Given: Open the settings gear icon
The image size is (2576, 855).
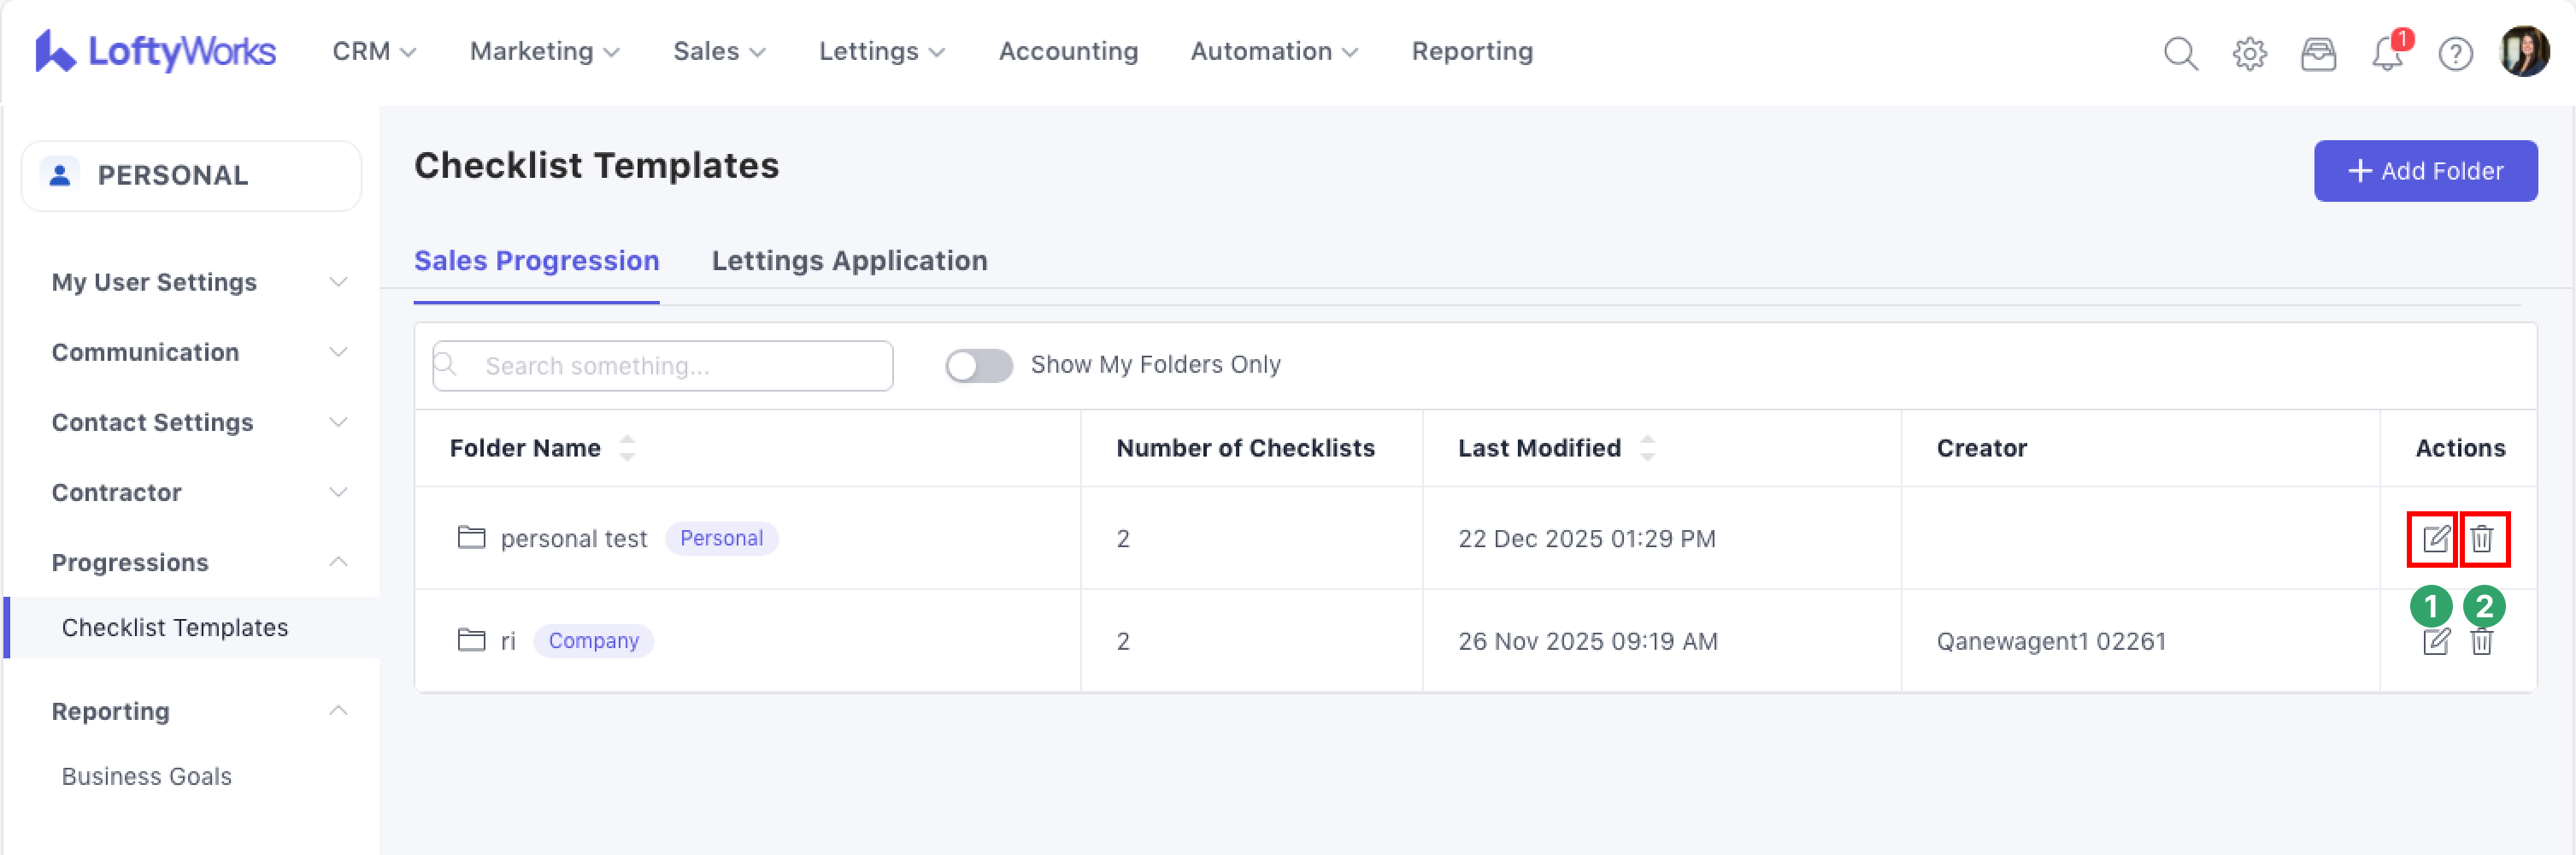Looking at the screenshot, I should [2250, 53].
